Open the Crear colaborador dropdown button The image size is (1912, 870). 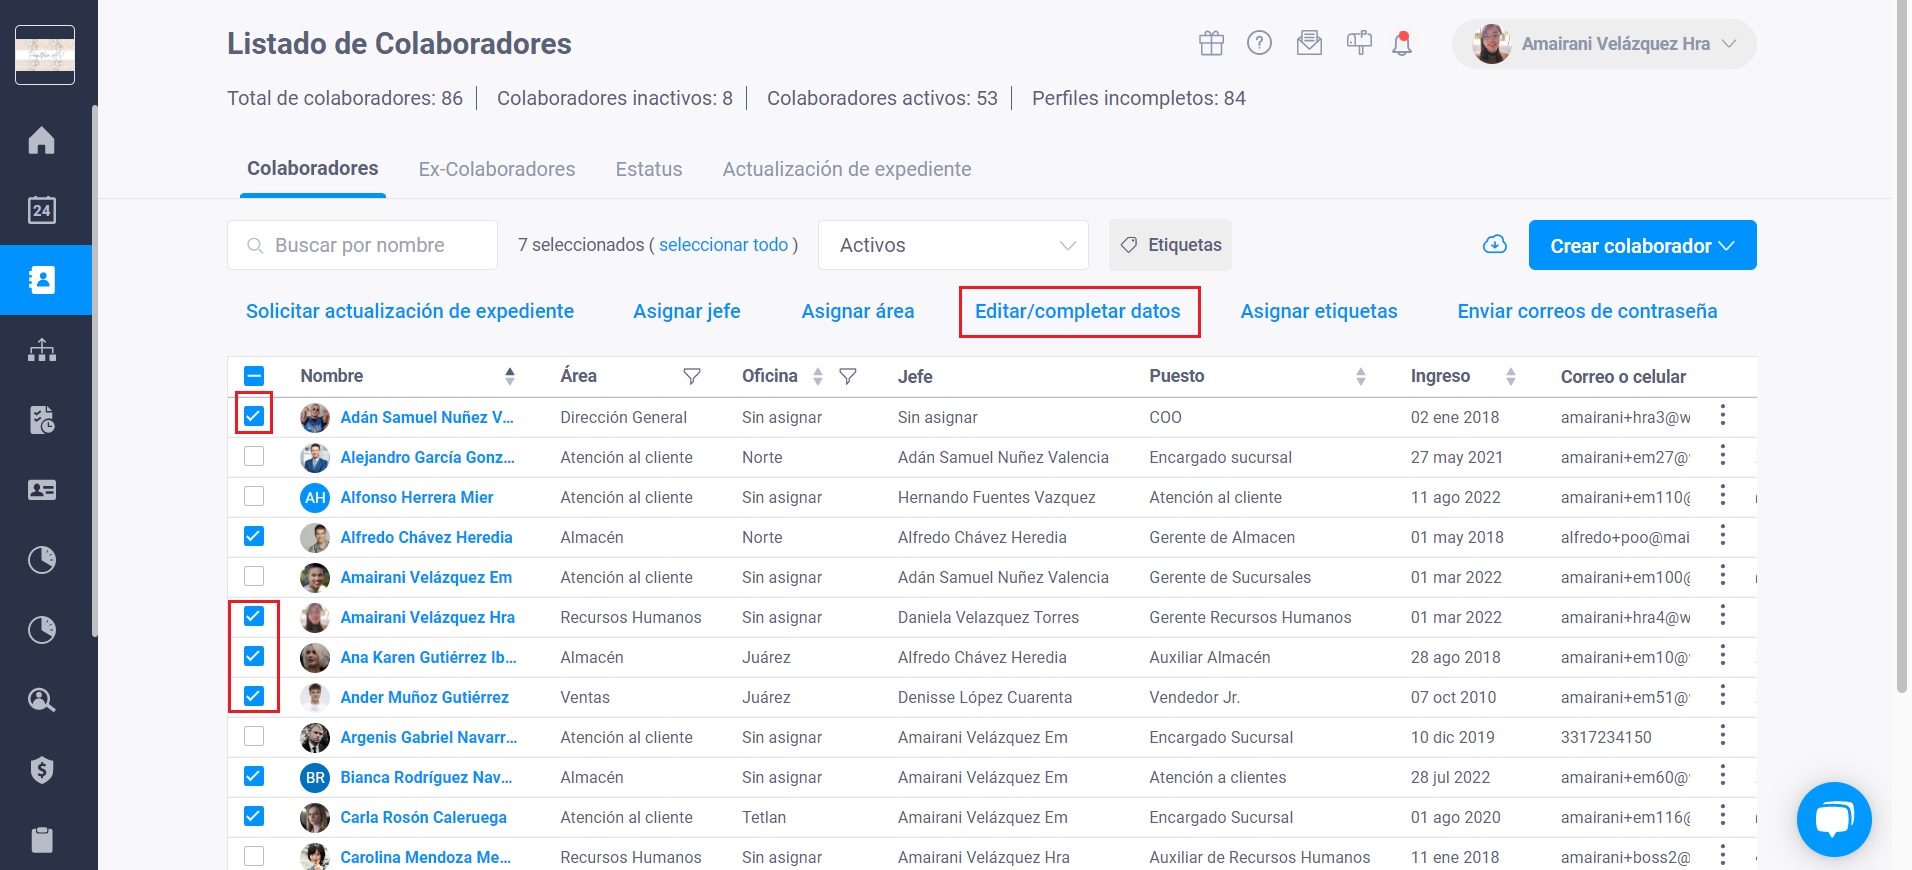click(1642, 245)
